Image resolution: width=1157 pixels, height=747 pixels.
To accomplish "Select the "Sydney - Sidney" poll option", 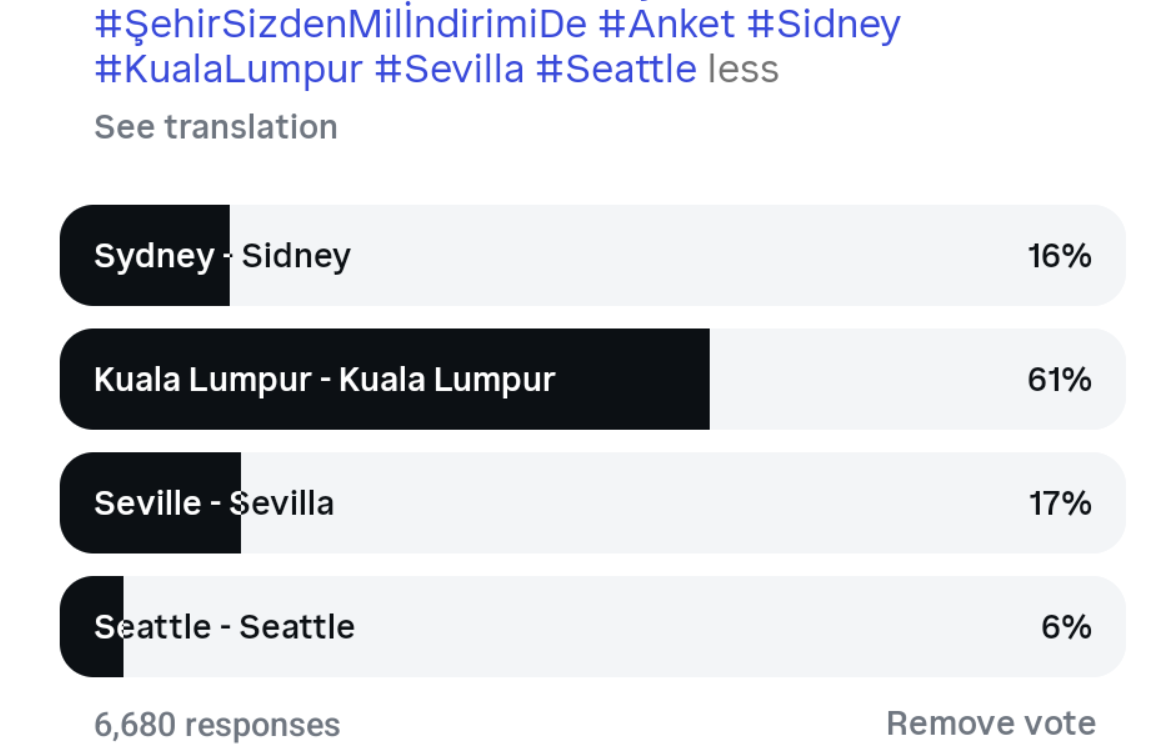I will 222,256.
